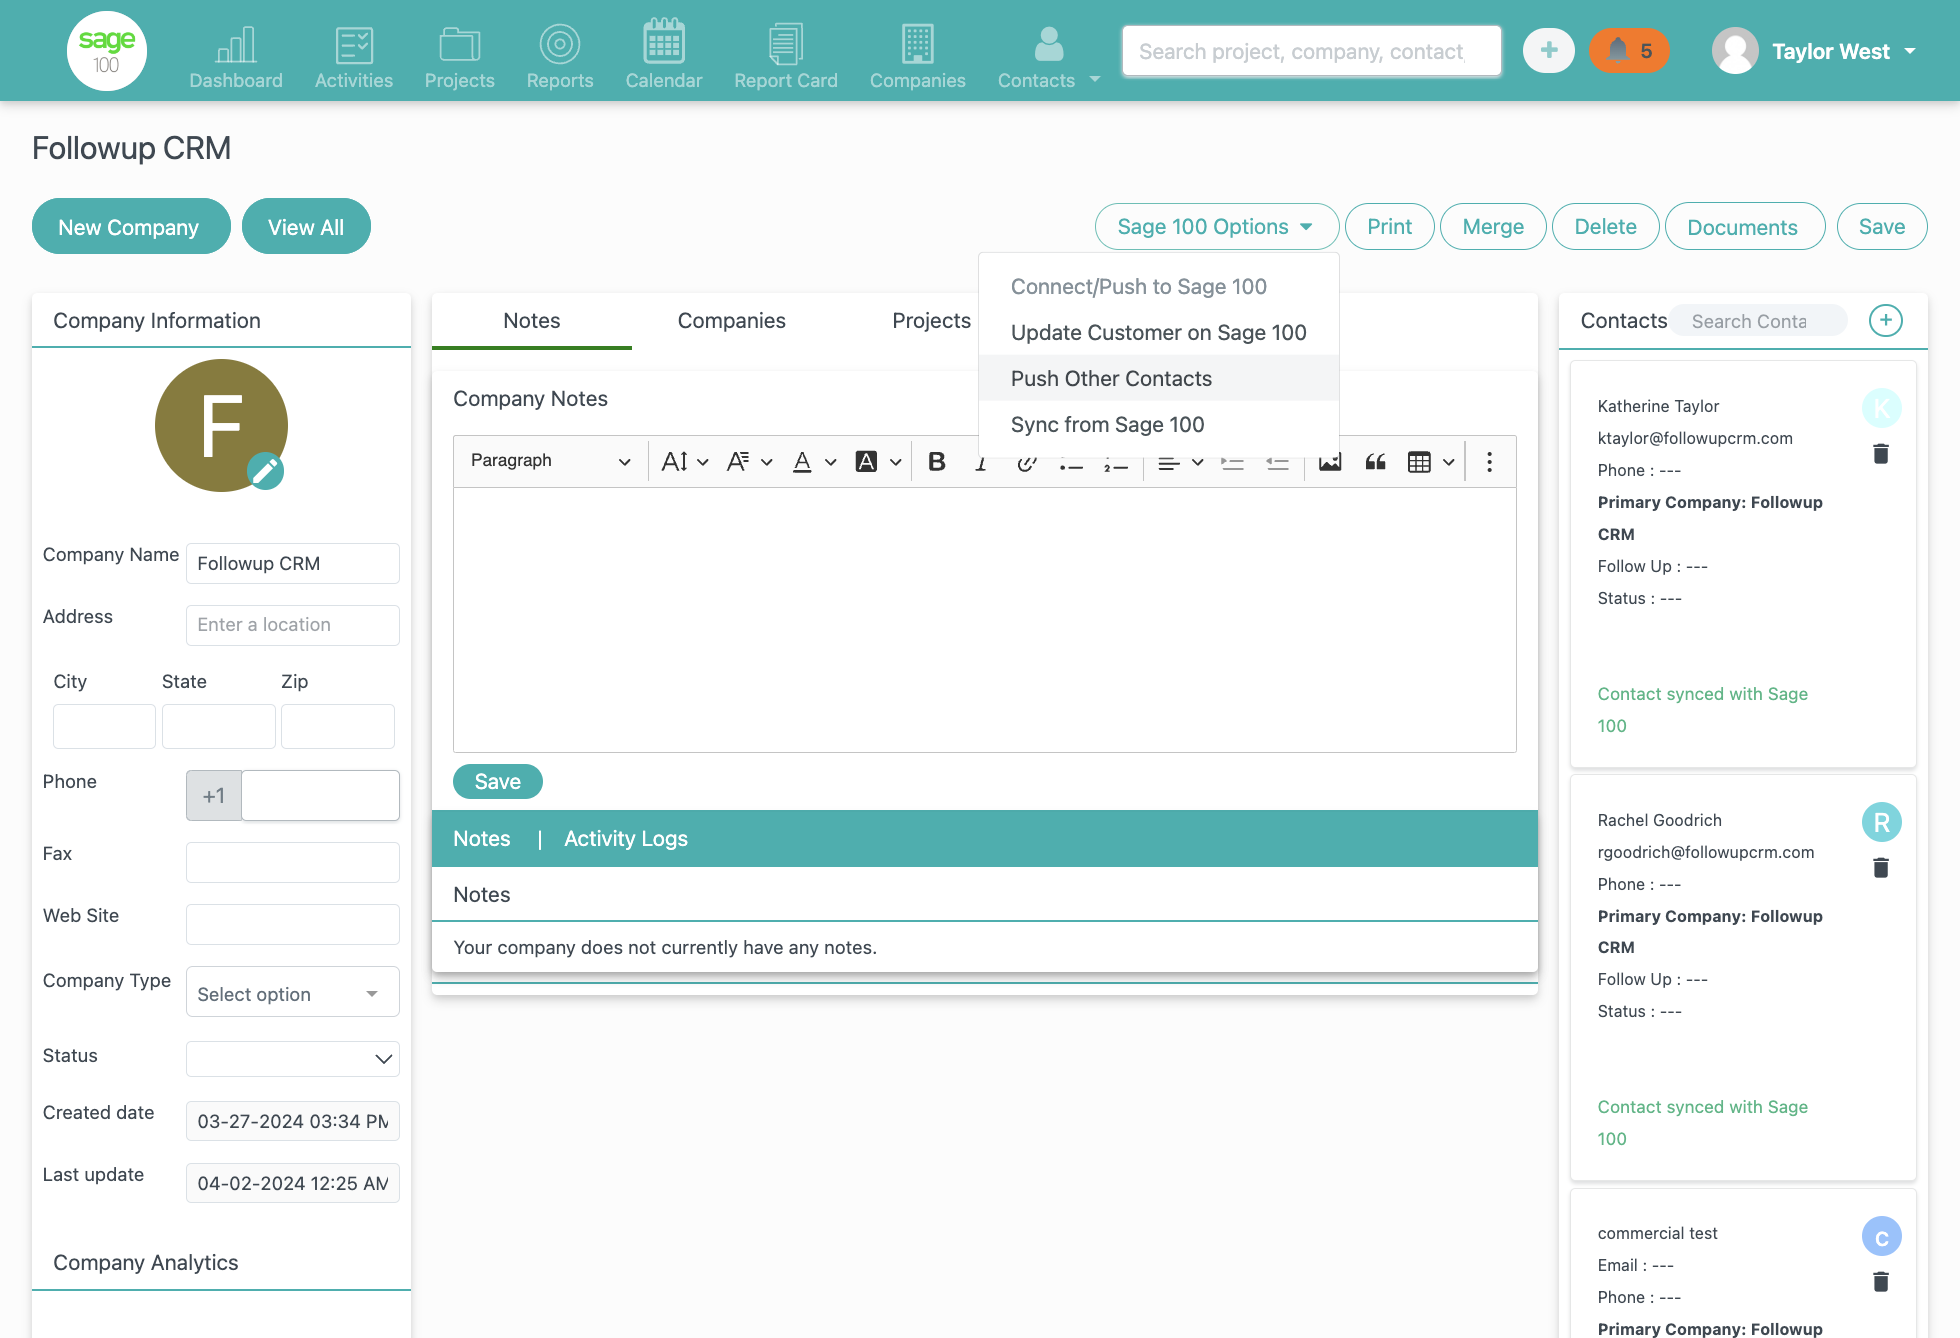Edit company logo with pencil icon
This screenshot has height=1338, width=1960.
pyautogui.click(x=265, y=470)
